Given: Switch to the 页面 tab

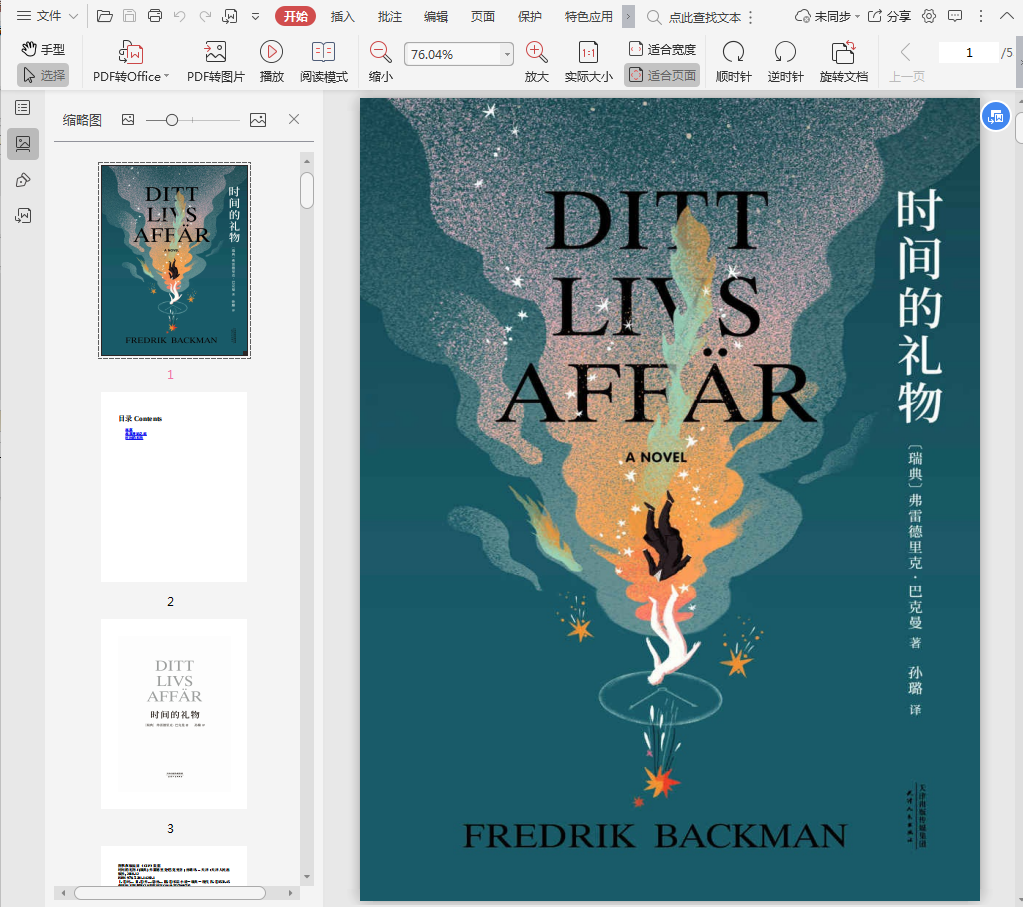Looking at the screenshot, I should coord(483,16).
